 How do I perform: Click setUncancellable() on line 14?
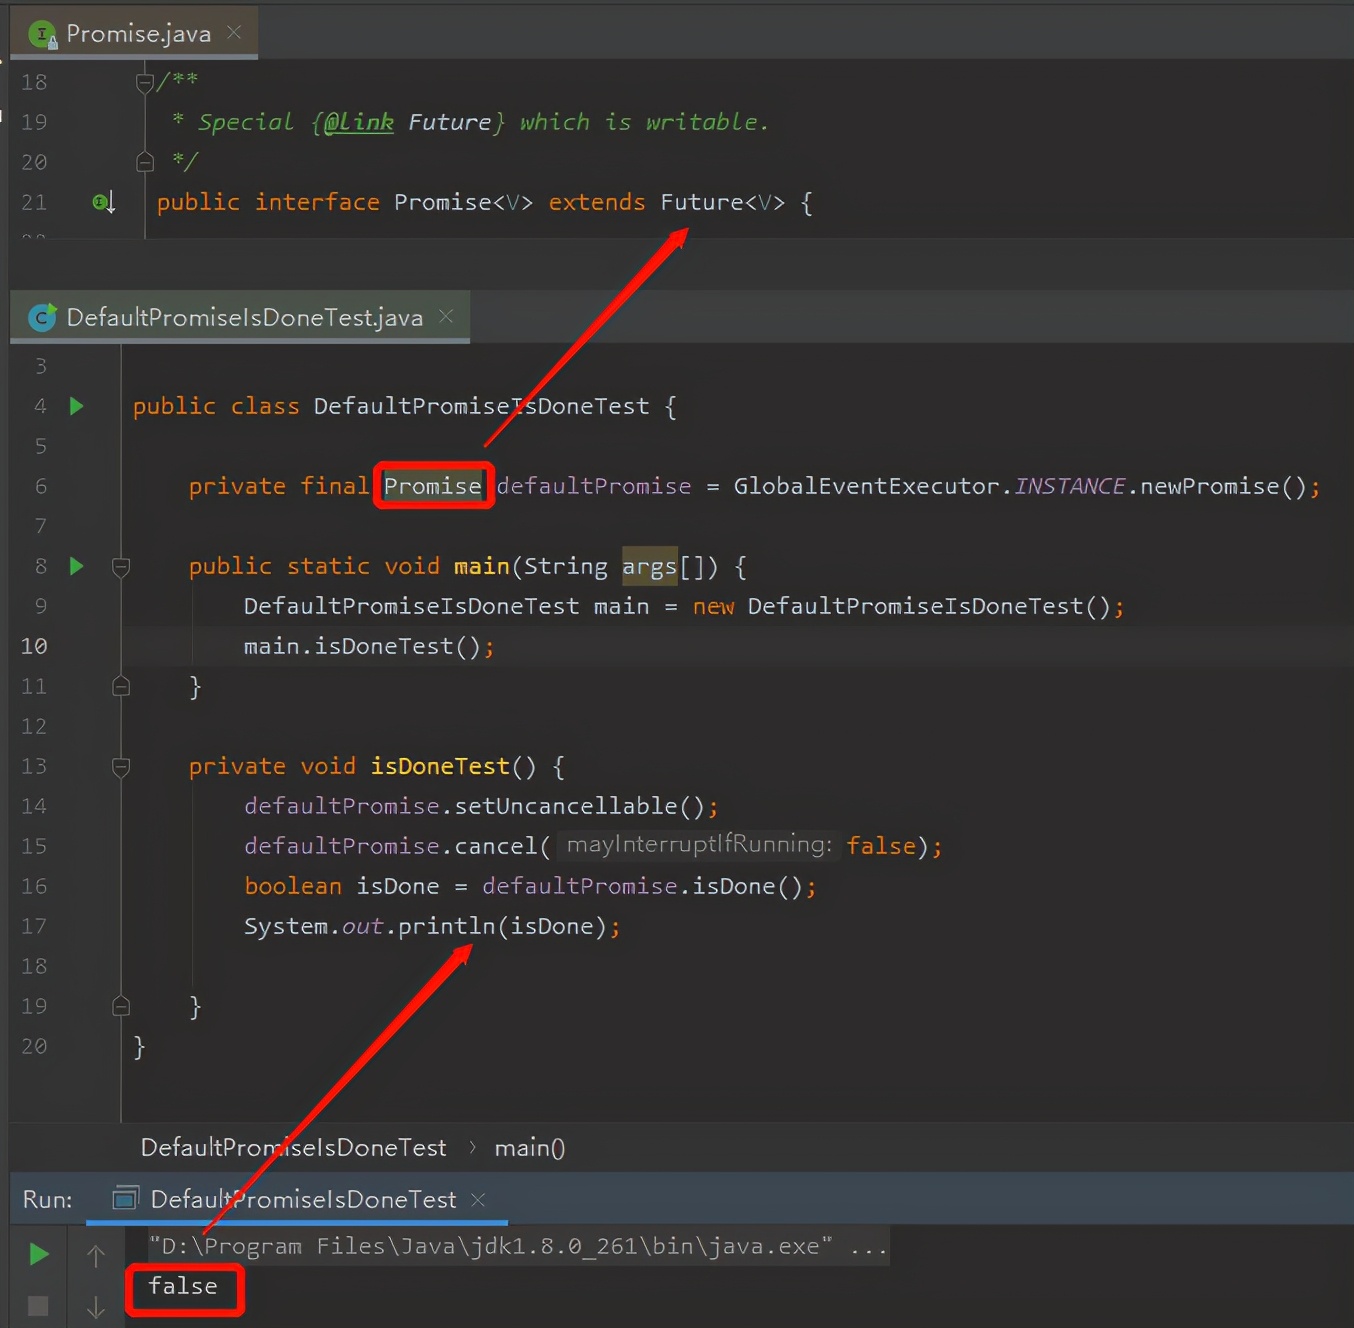(x=580, y=806)
